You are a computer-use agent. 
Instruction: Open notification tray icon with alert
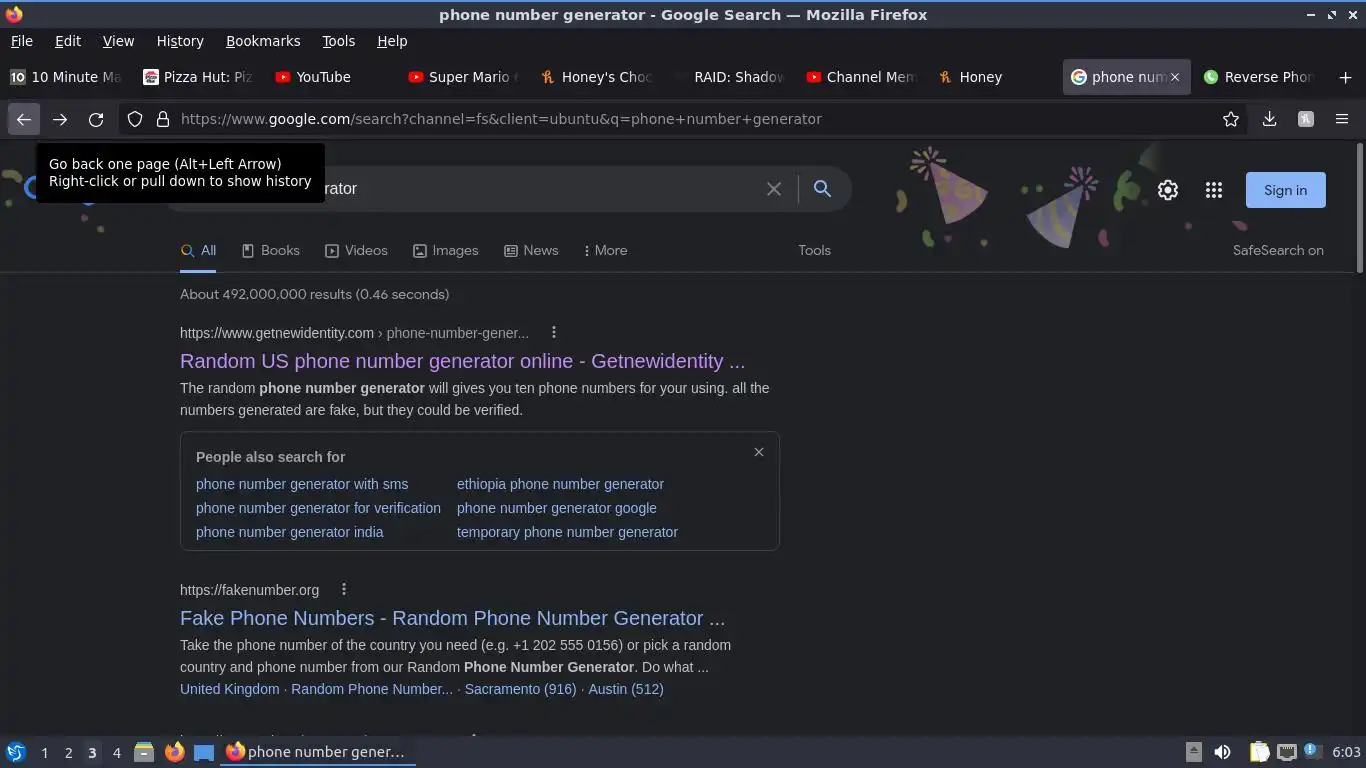click(x=1313, y=752)
